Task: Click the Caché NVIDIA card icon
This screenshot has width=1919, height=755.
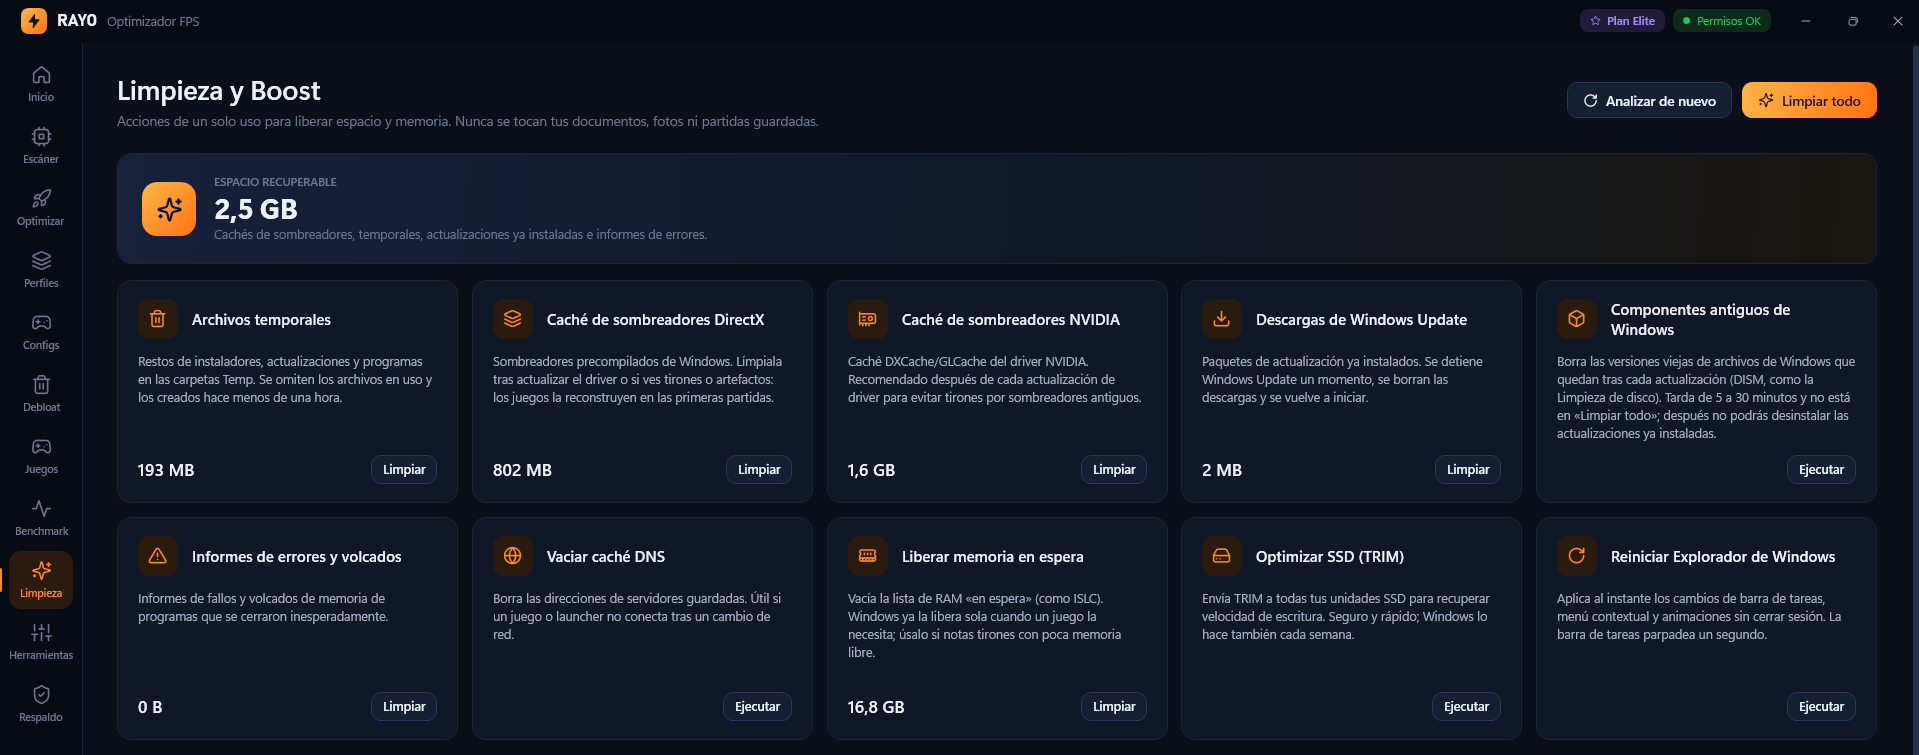Action: tap(868, 319)
